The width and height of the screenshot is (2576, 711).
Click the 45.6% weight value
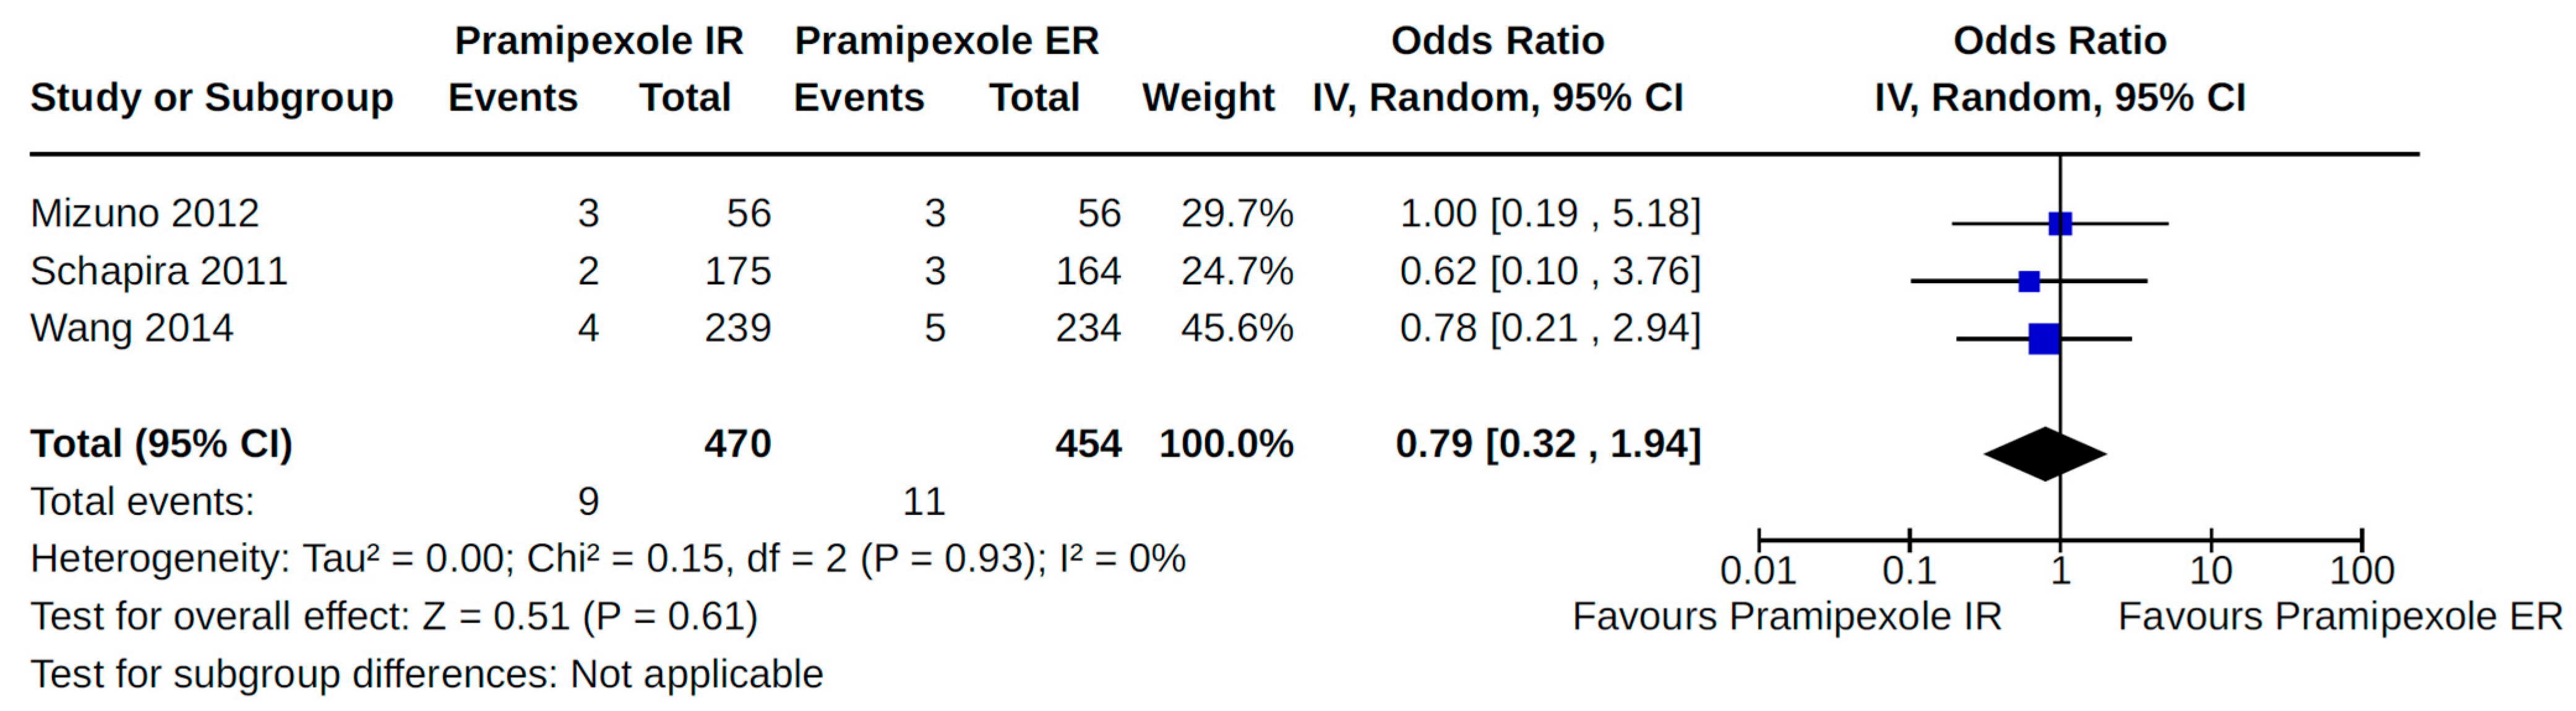[1237, 328]
